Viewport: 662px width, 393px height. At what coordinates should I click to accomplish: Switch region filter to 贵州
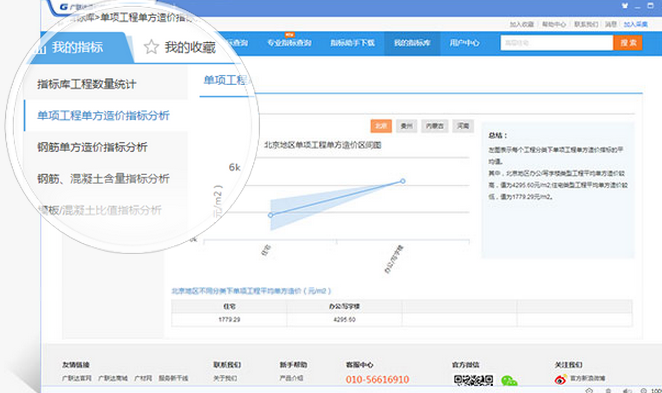[406, 126]
